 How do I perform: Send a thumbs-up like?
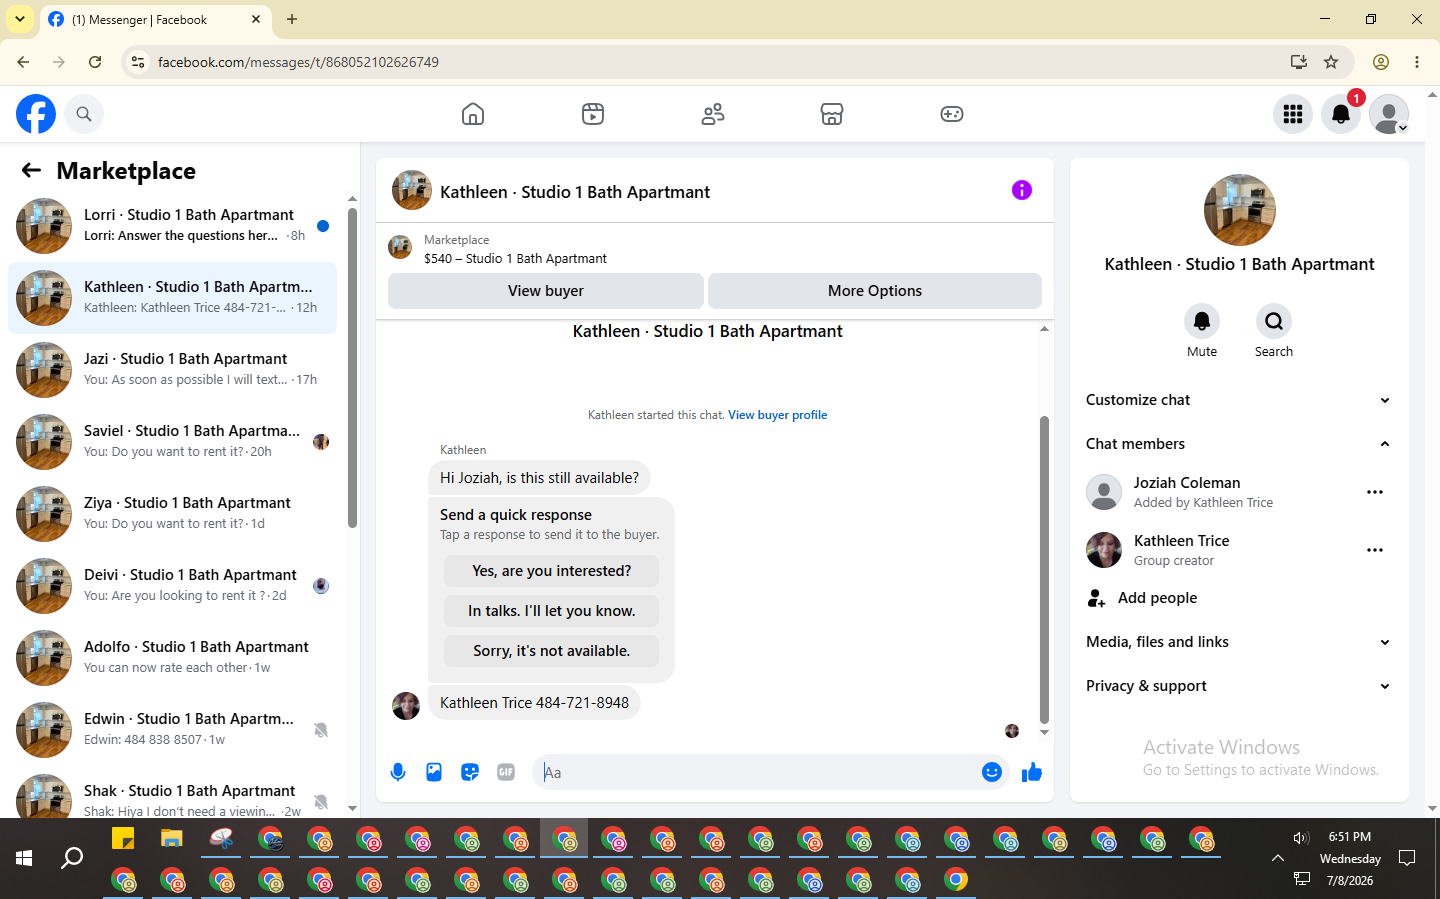coord(1032,772)
